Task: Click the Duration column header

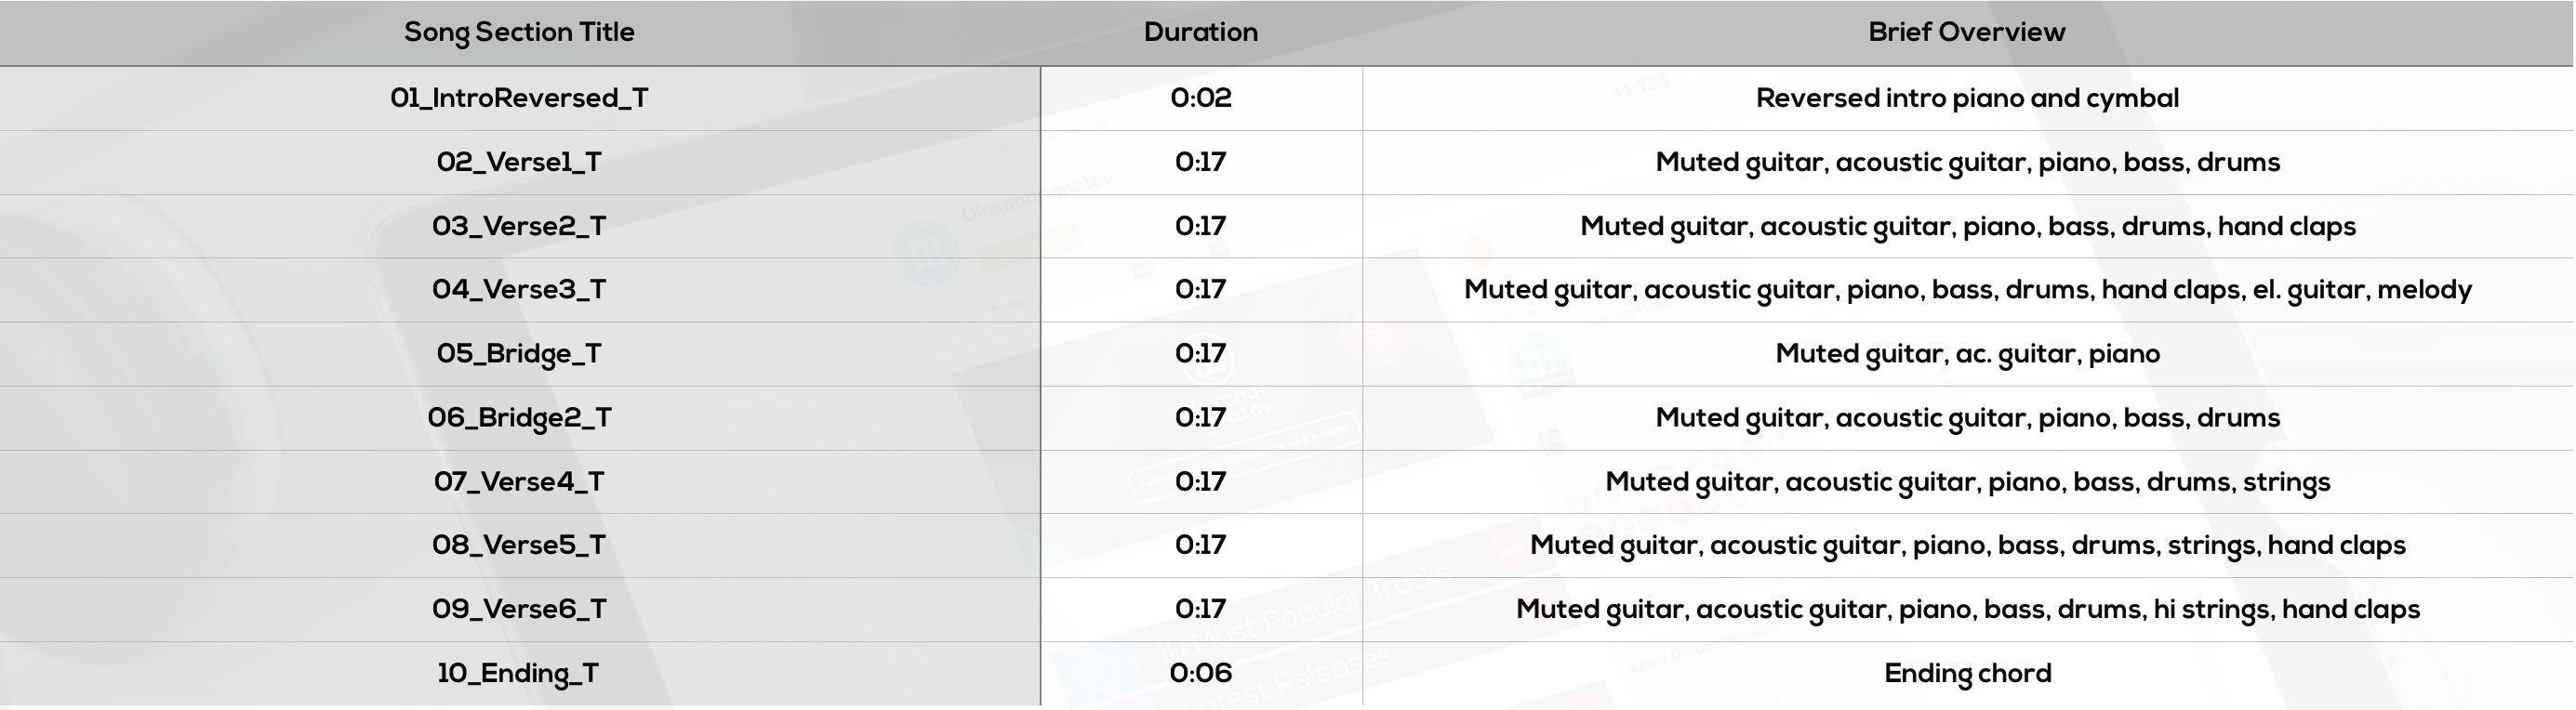Action: point(1201,32)
